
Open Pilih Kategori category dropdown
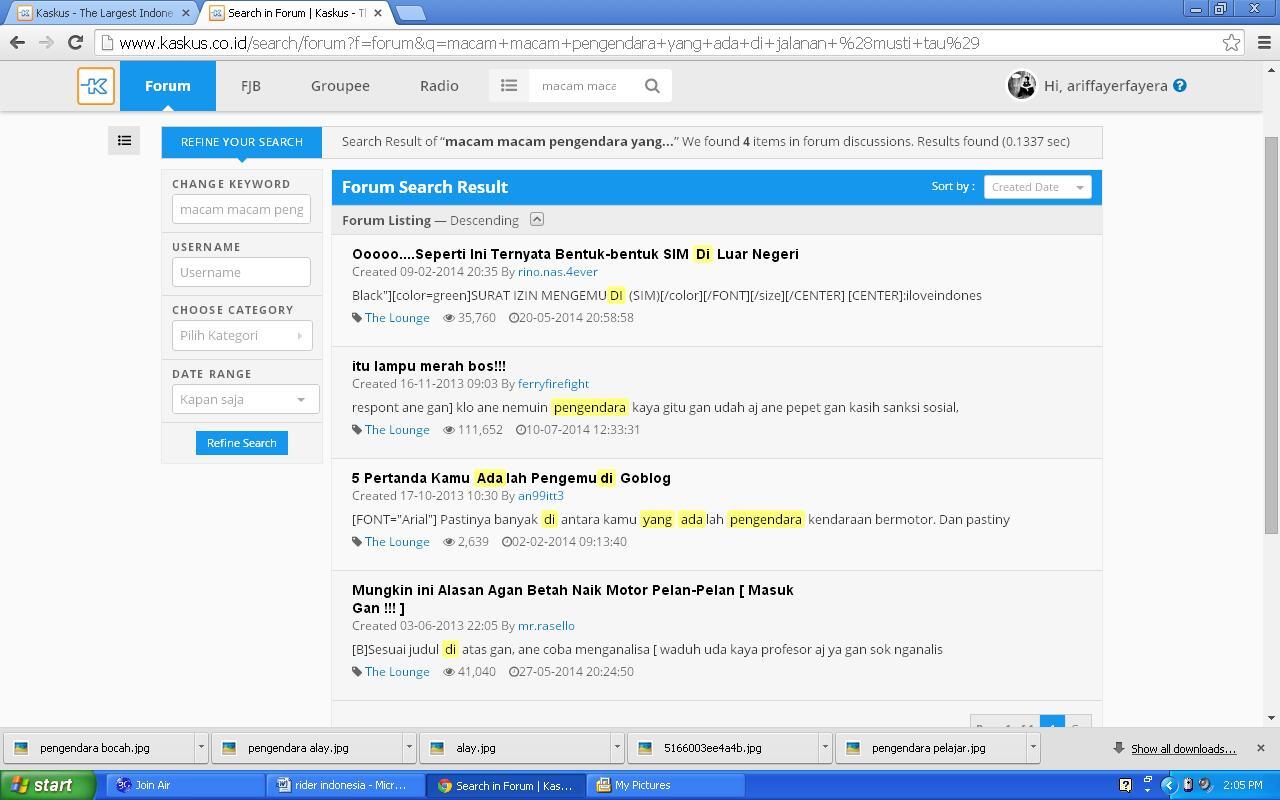coord(242,335)
